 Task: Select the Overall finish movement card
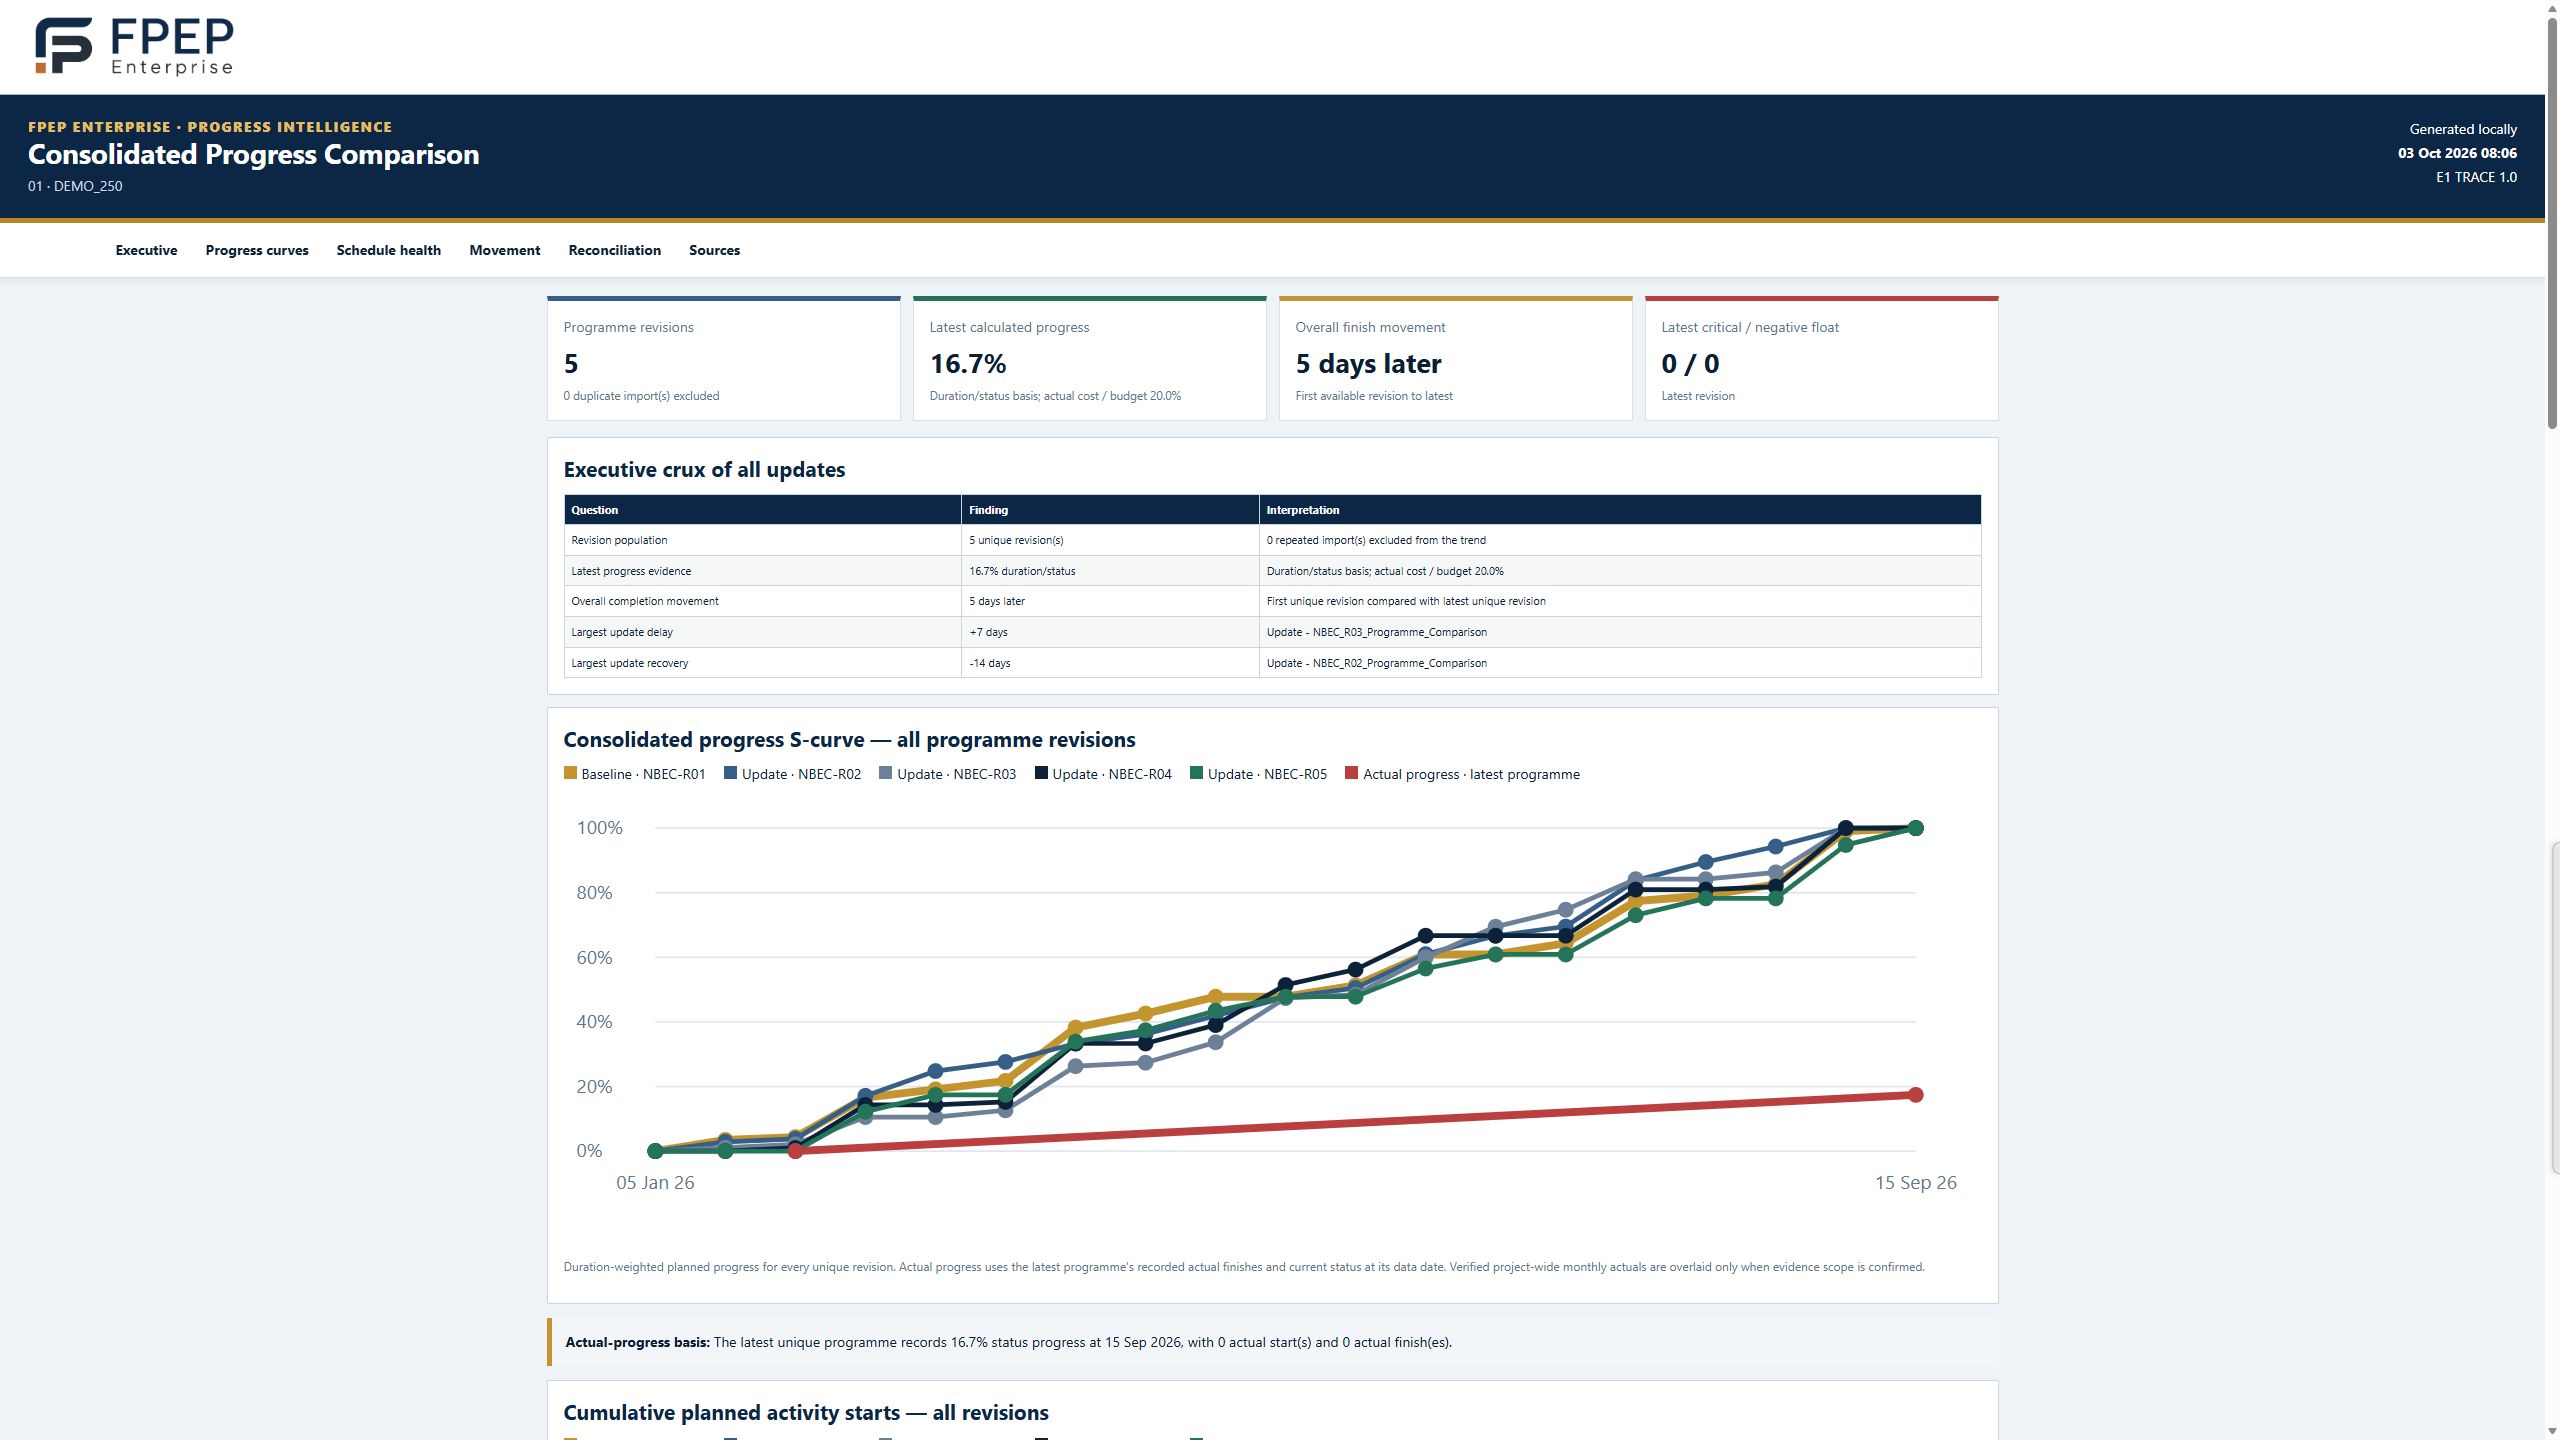(1456, 359)
